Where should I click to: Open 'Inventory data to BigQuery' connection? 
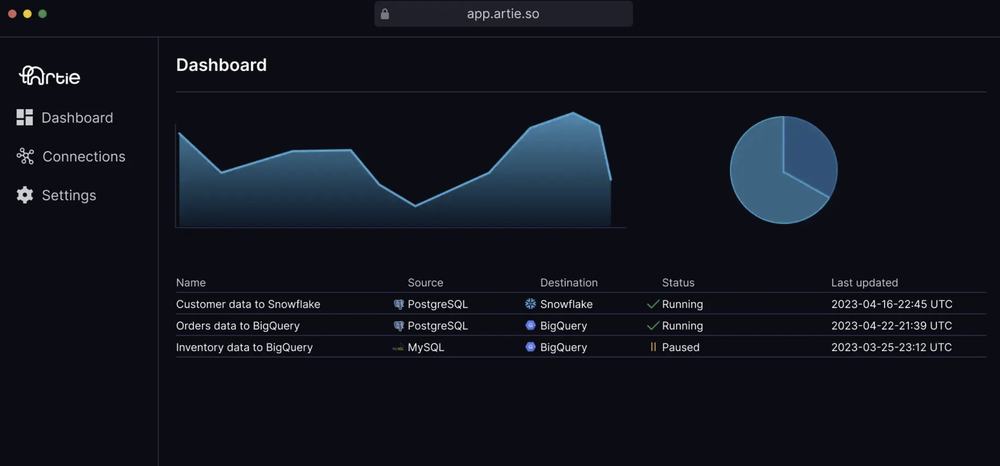tap(244, 347)
